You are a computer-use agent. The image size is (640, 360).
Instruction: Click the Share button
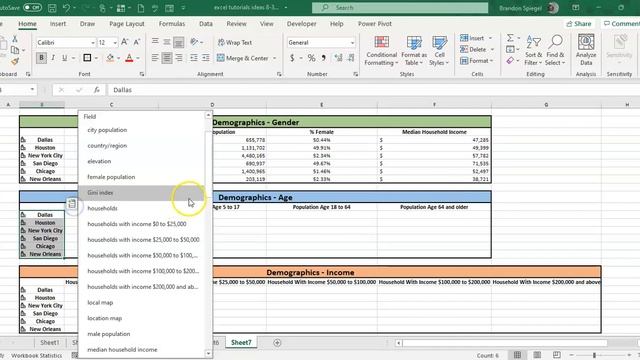click(x=579, y=24)
